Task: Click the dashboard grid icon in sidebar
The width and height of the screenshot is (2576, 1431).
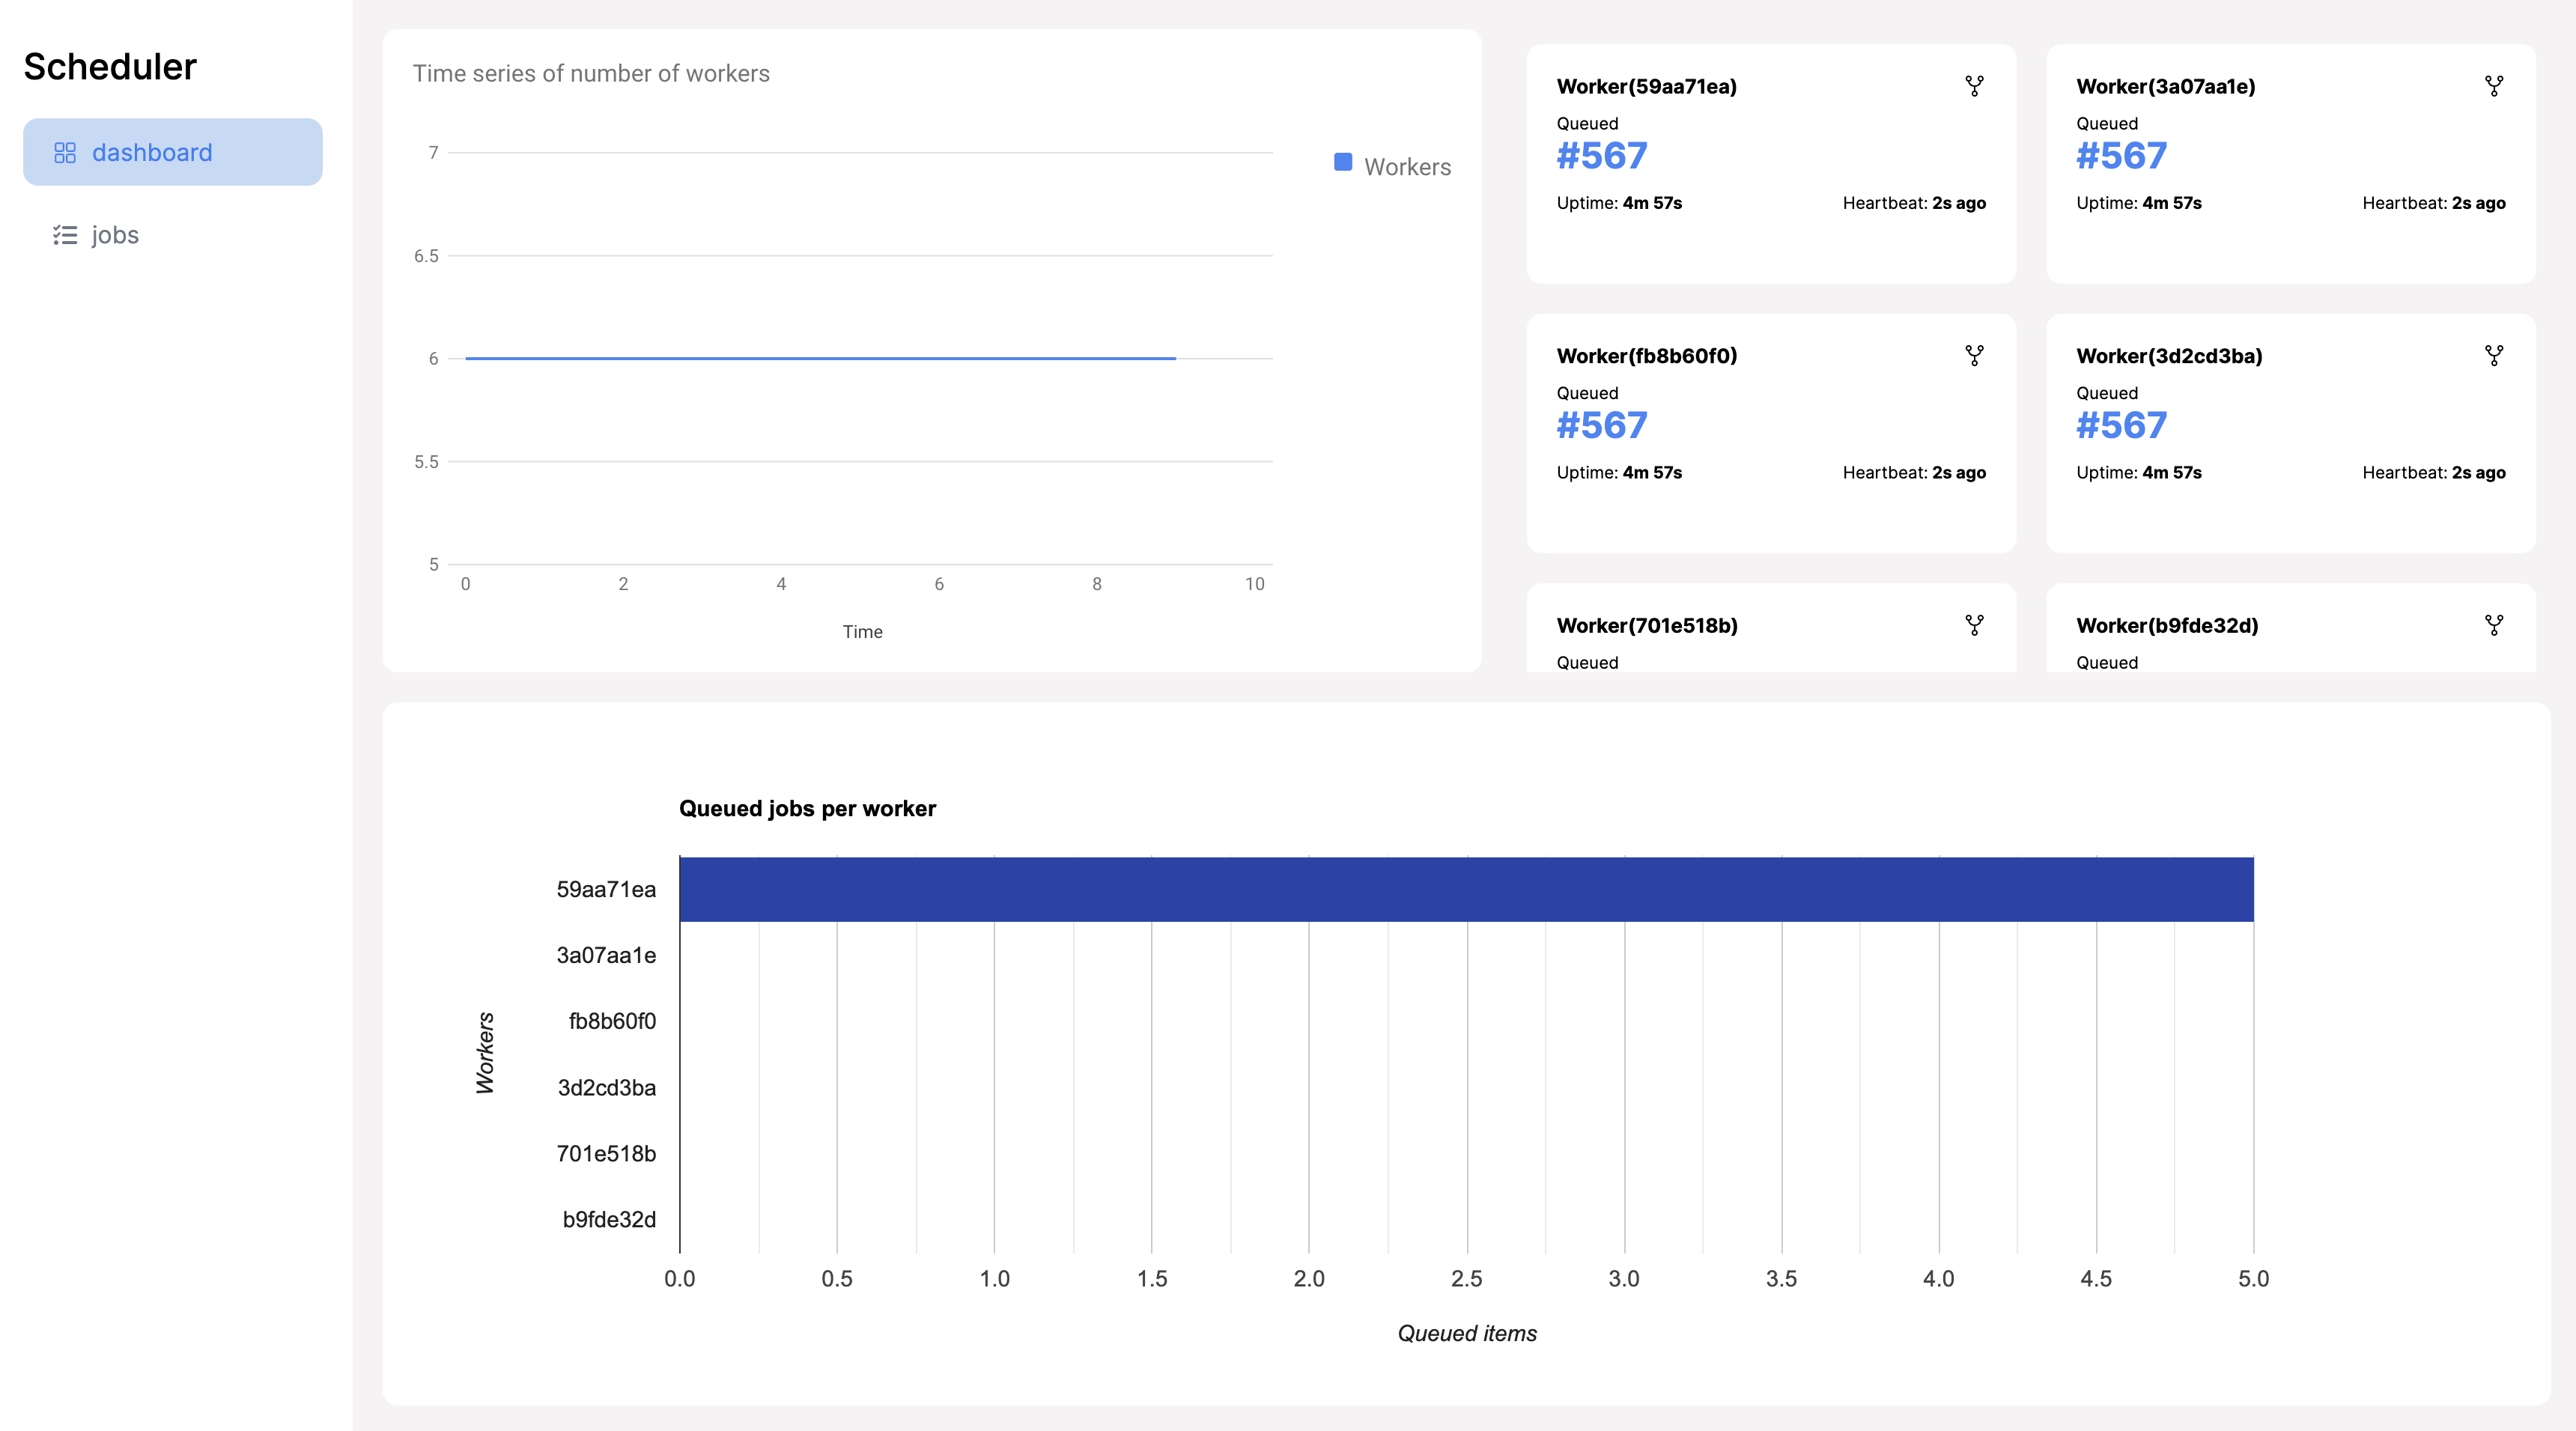Action: [x=65, y=153]
